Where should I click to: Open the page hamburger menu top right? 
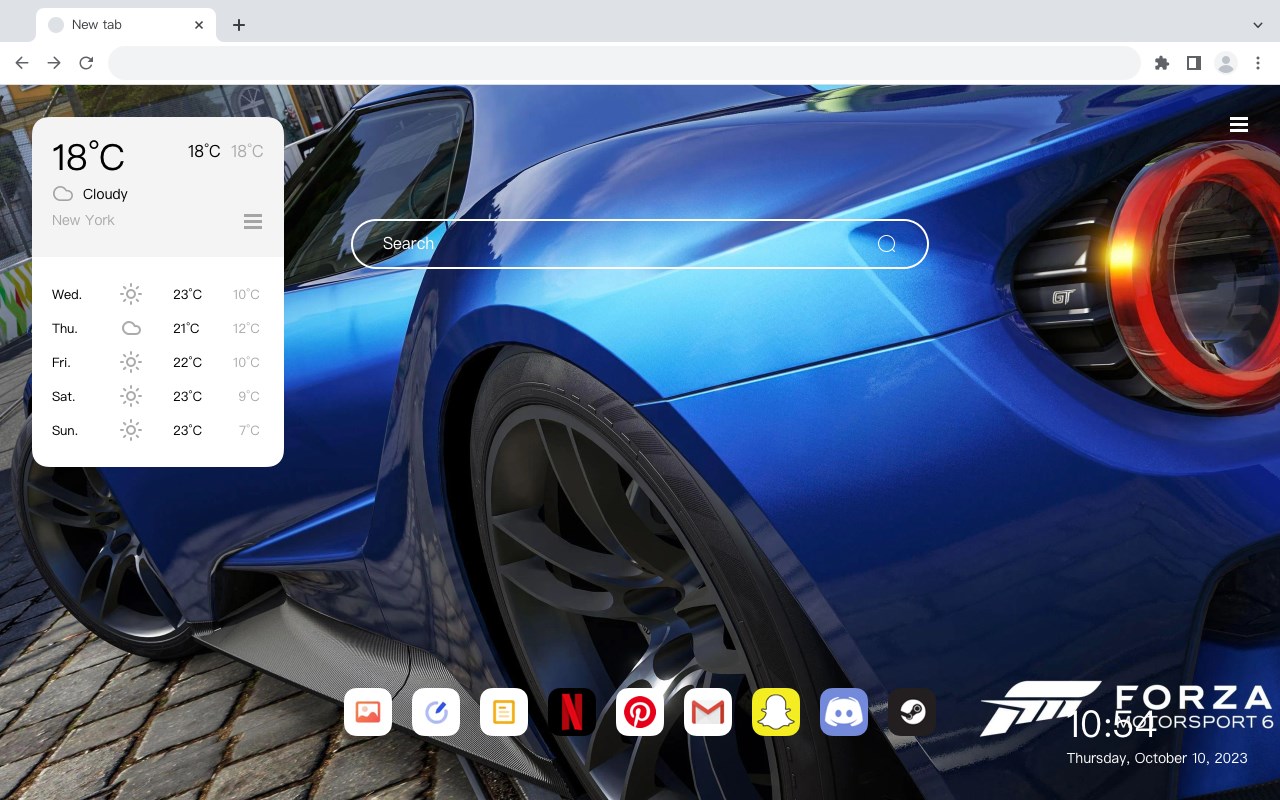[x=1239, y=125]
